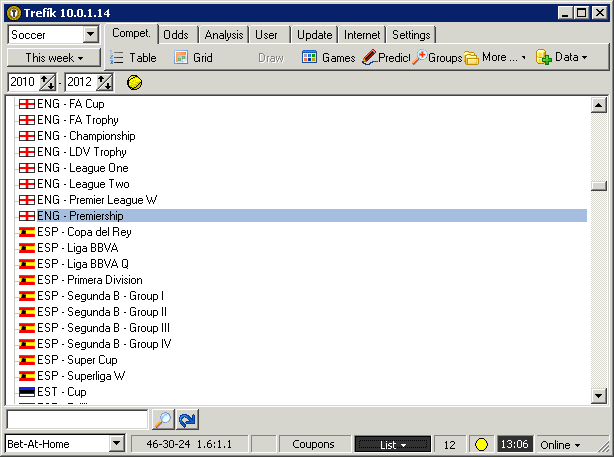Open the Soccer sport dropdown
The image size is (614, 457).
[90, 34]
